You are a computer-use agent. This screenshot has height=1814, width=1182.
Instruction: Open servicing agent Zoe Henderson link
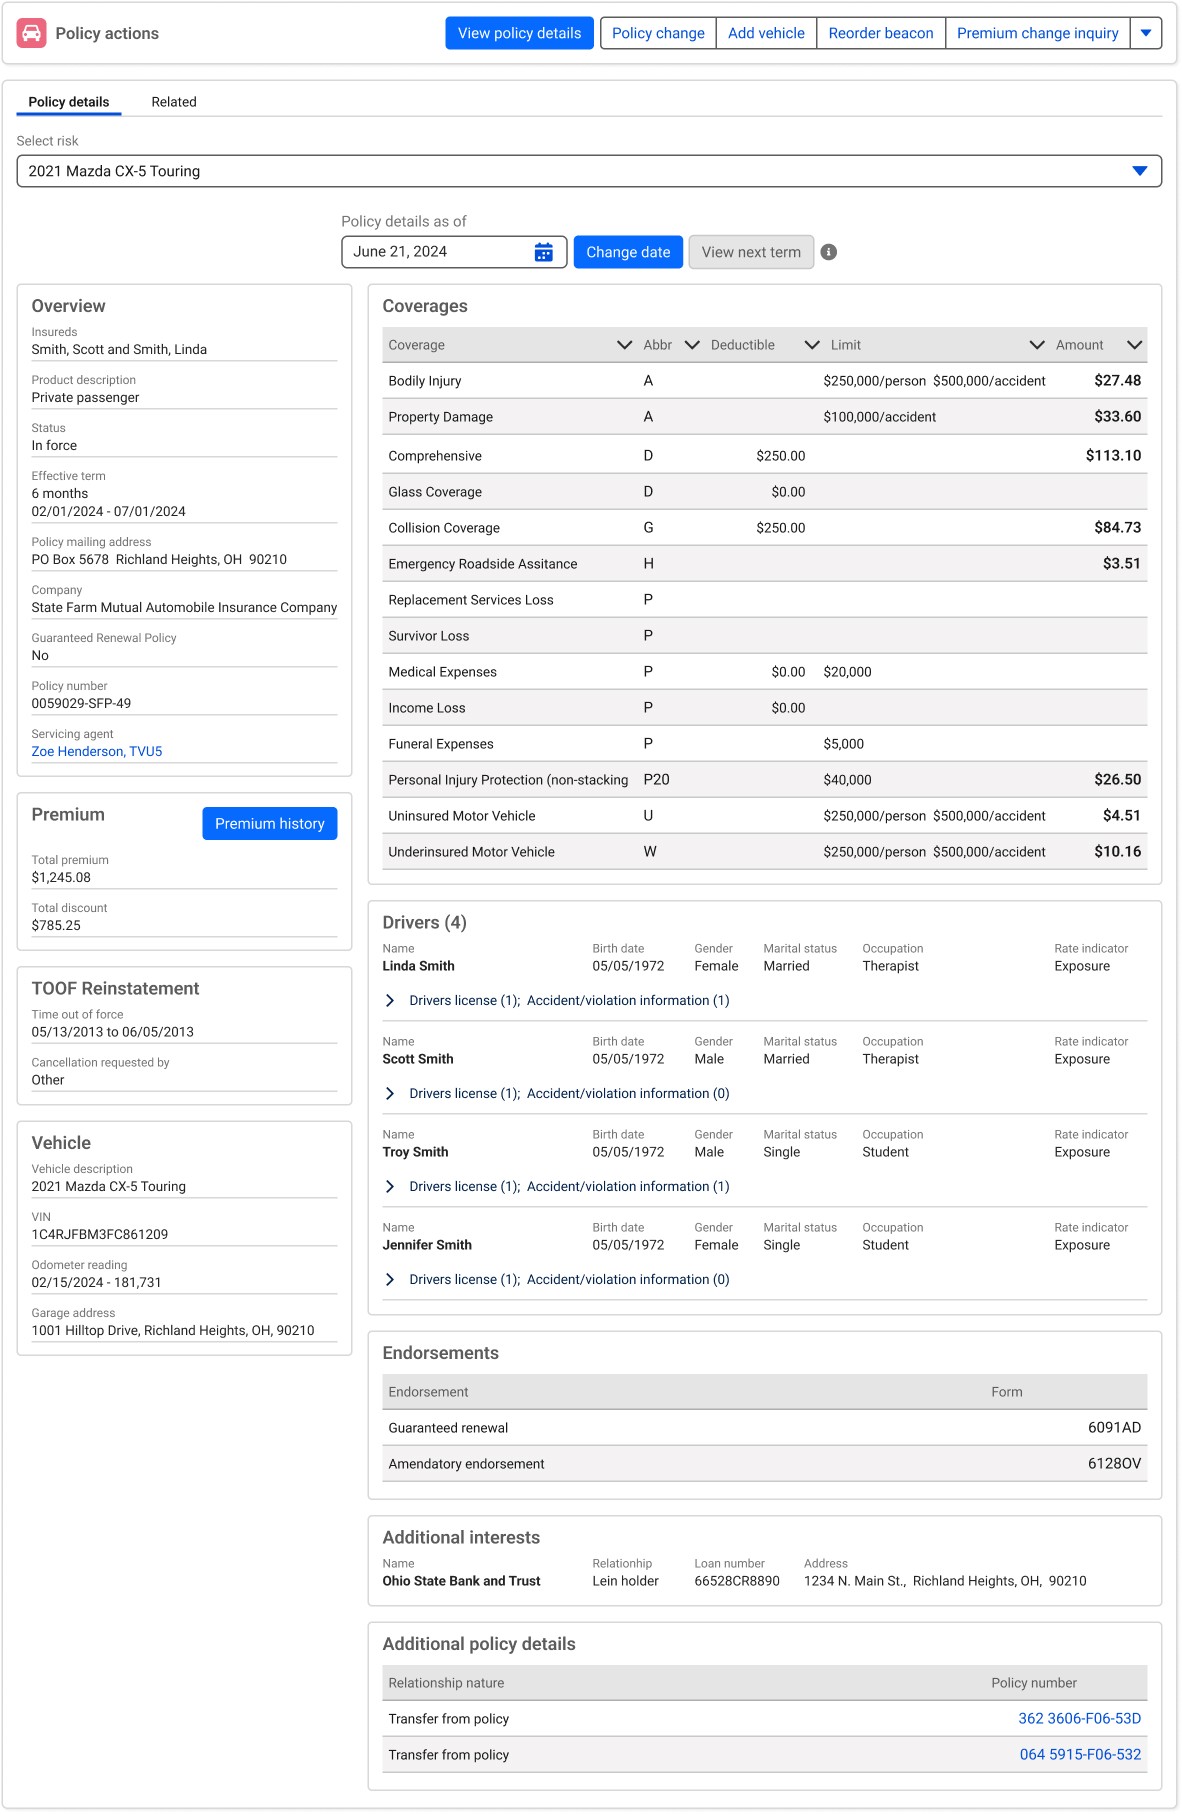point(97,752)
